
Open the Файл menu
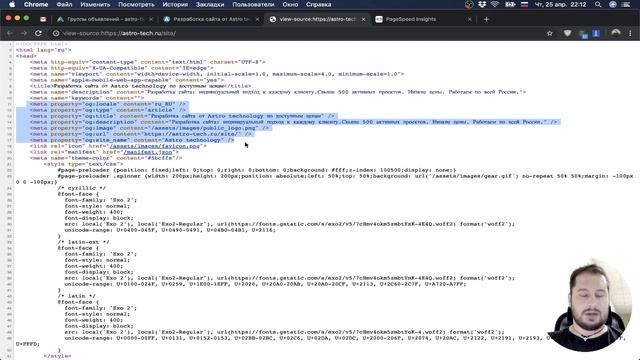click(x=64, y=4)
